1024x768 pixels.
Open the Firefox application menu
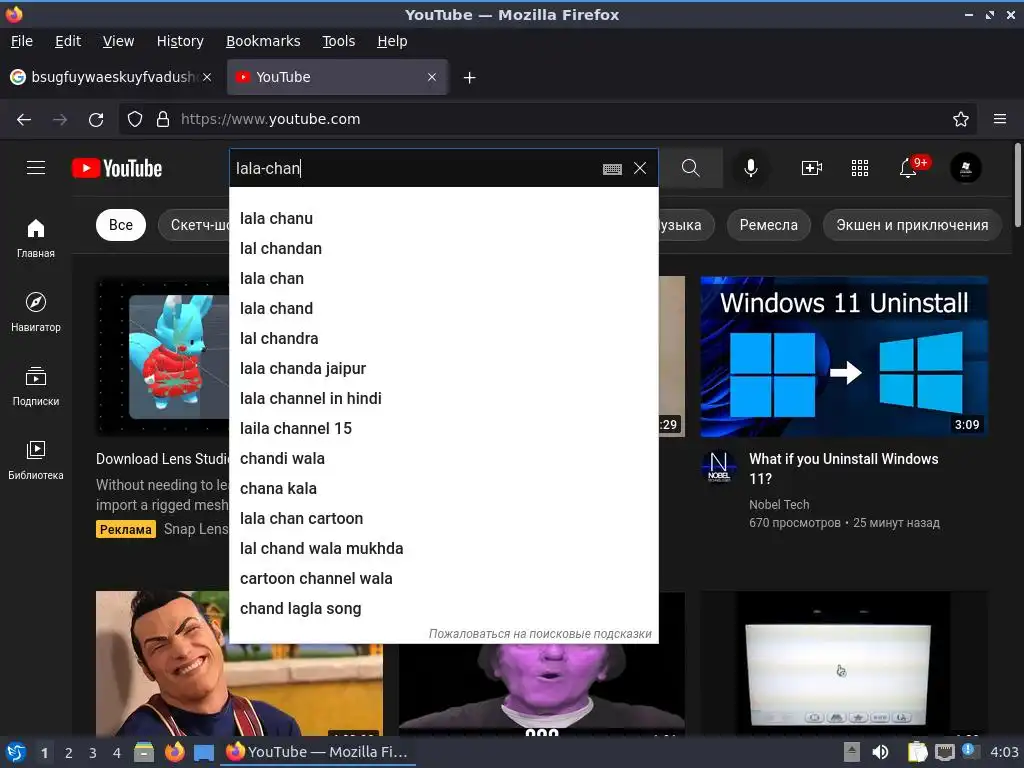(1000, 120)
